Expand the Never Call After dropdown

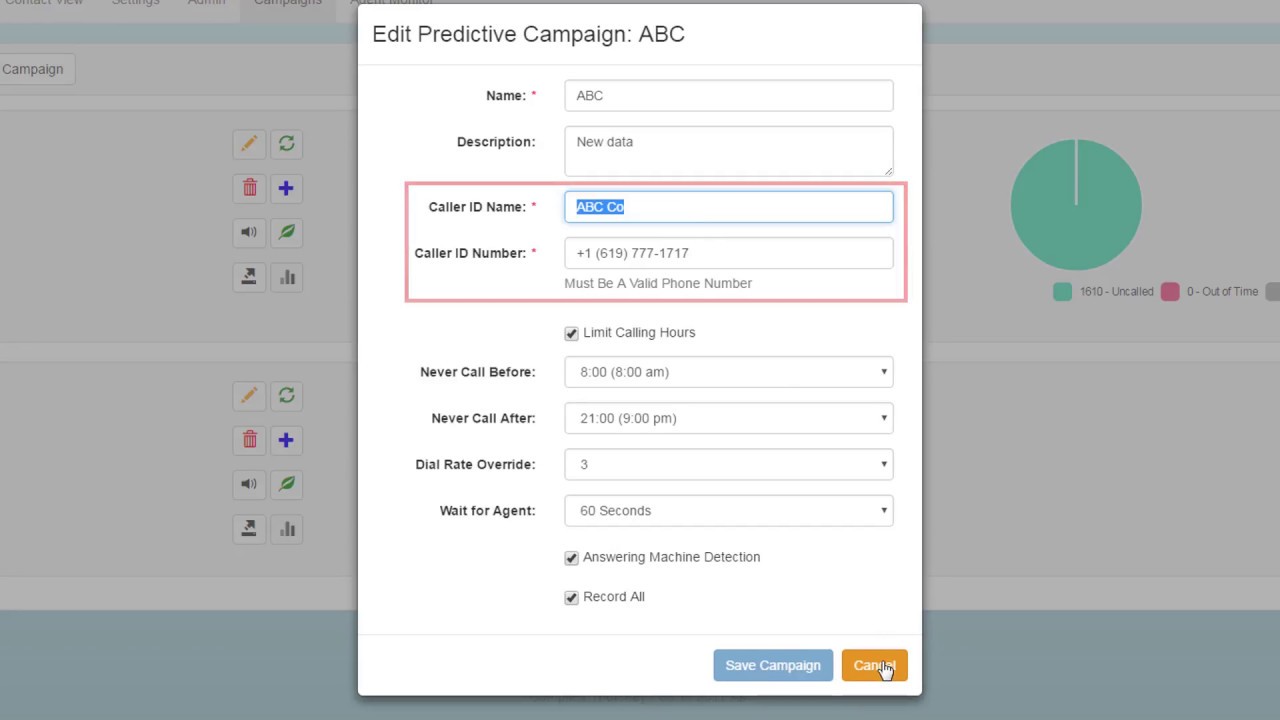tap(728, 418)
